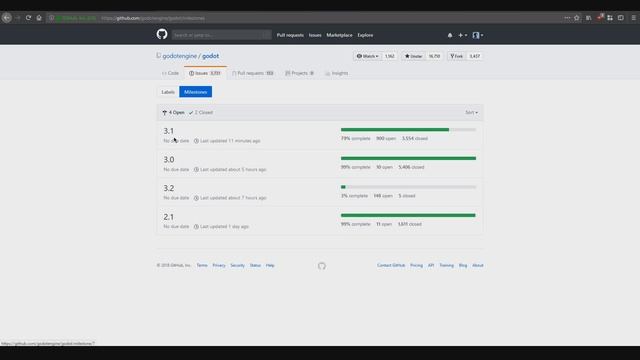Open the Sort dropdown for milestones

pyautogui.click(x=471, y=112)
